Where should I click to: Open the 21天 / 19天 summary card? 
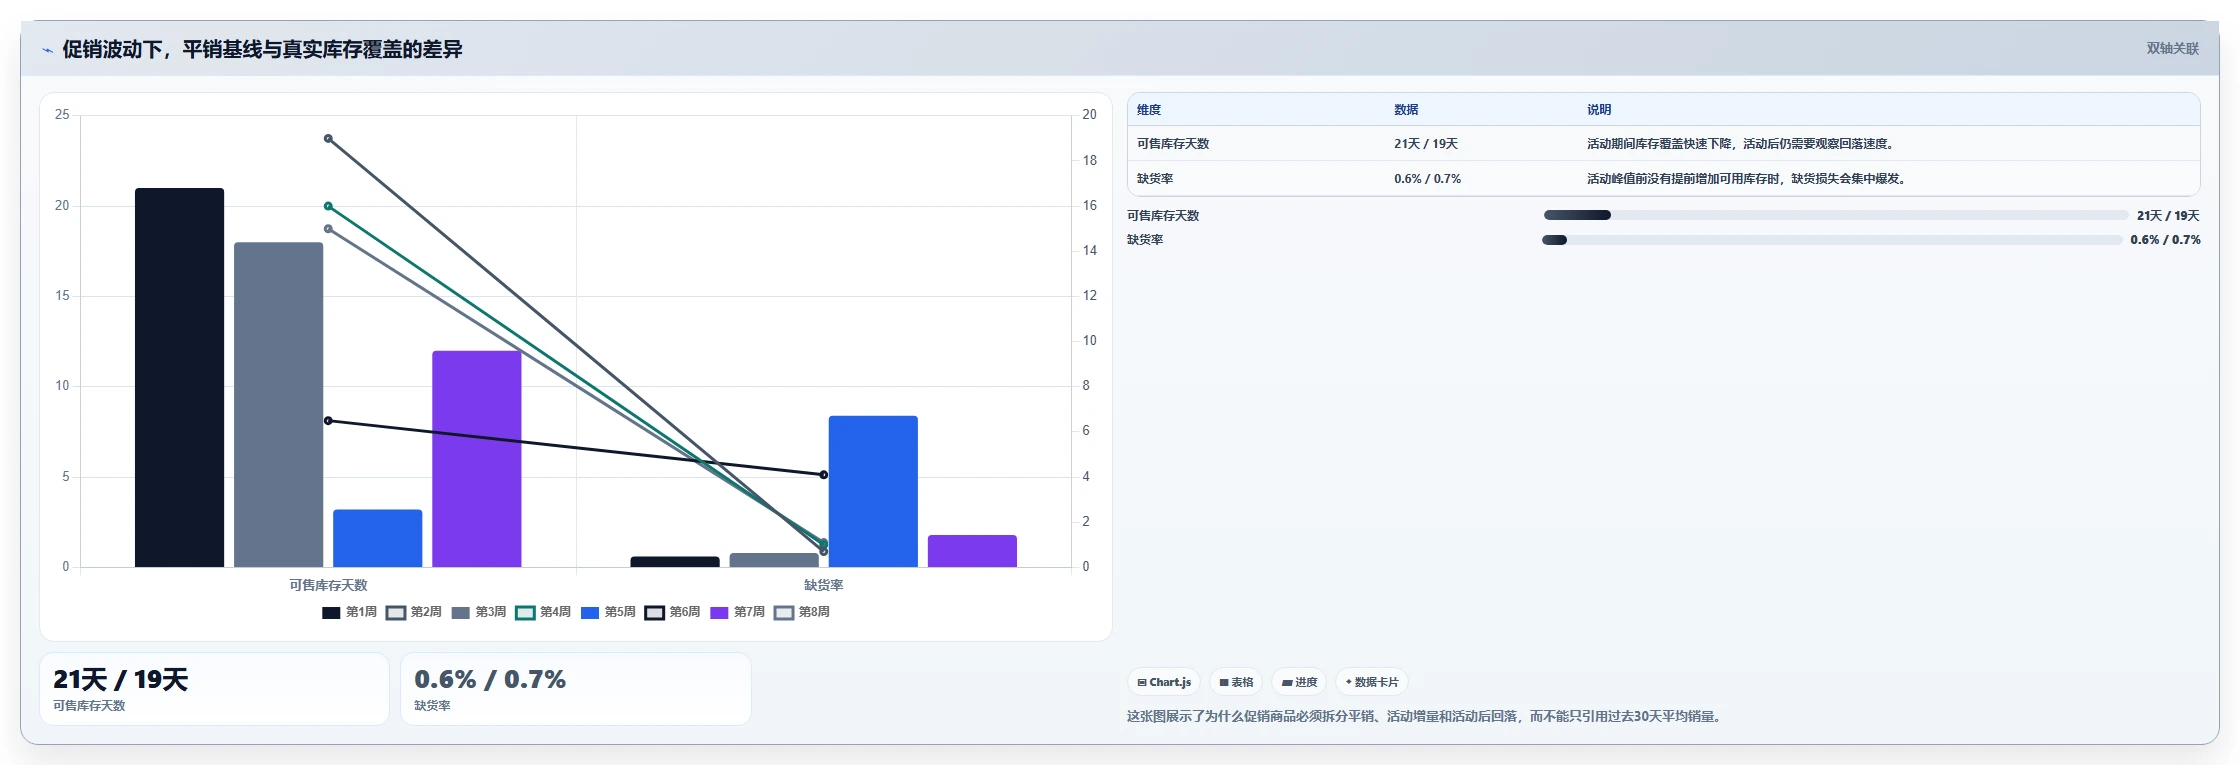214,689
